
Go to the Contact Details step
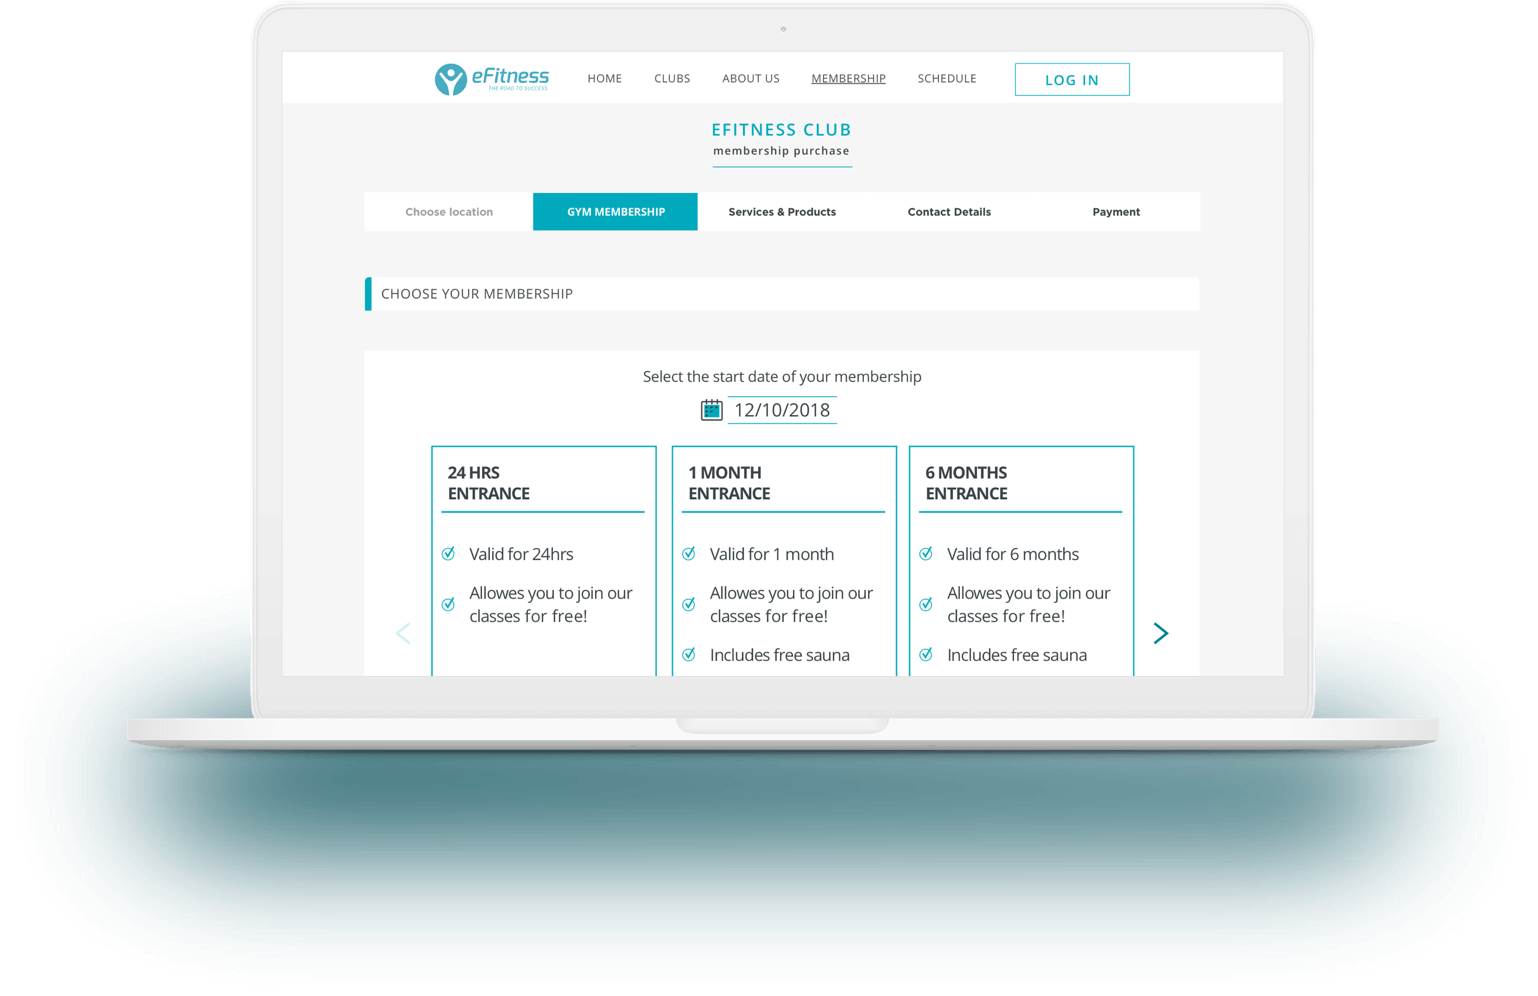point(949,212)
